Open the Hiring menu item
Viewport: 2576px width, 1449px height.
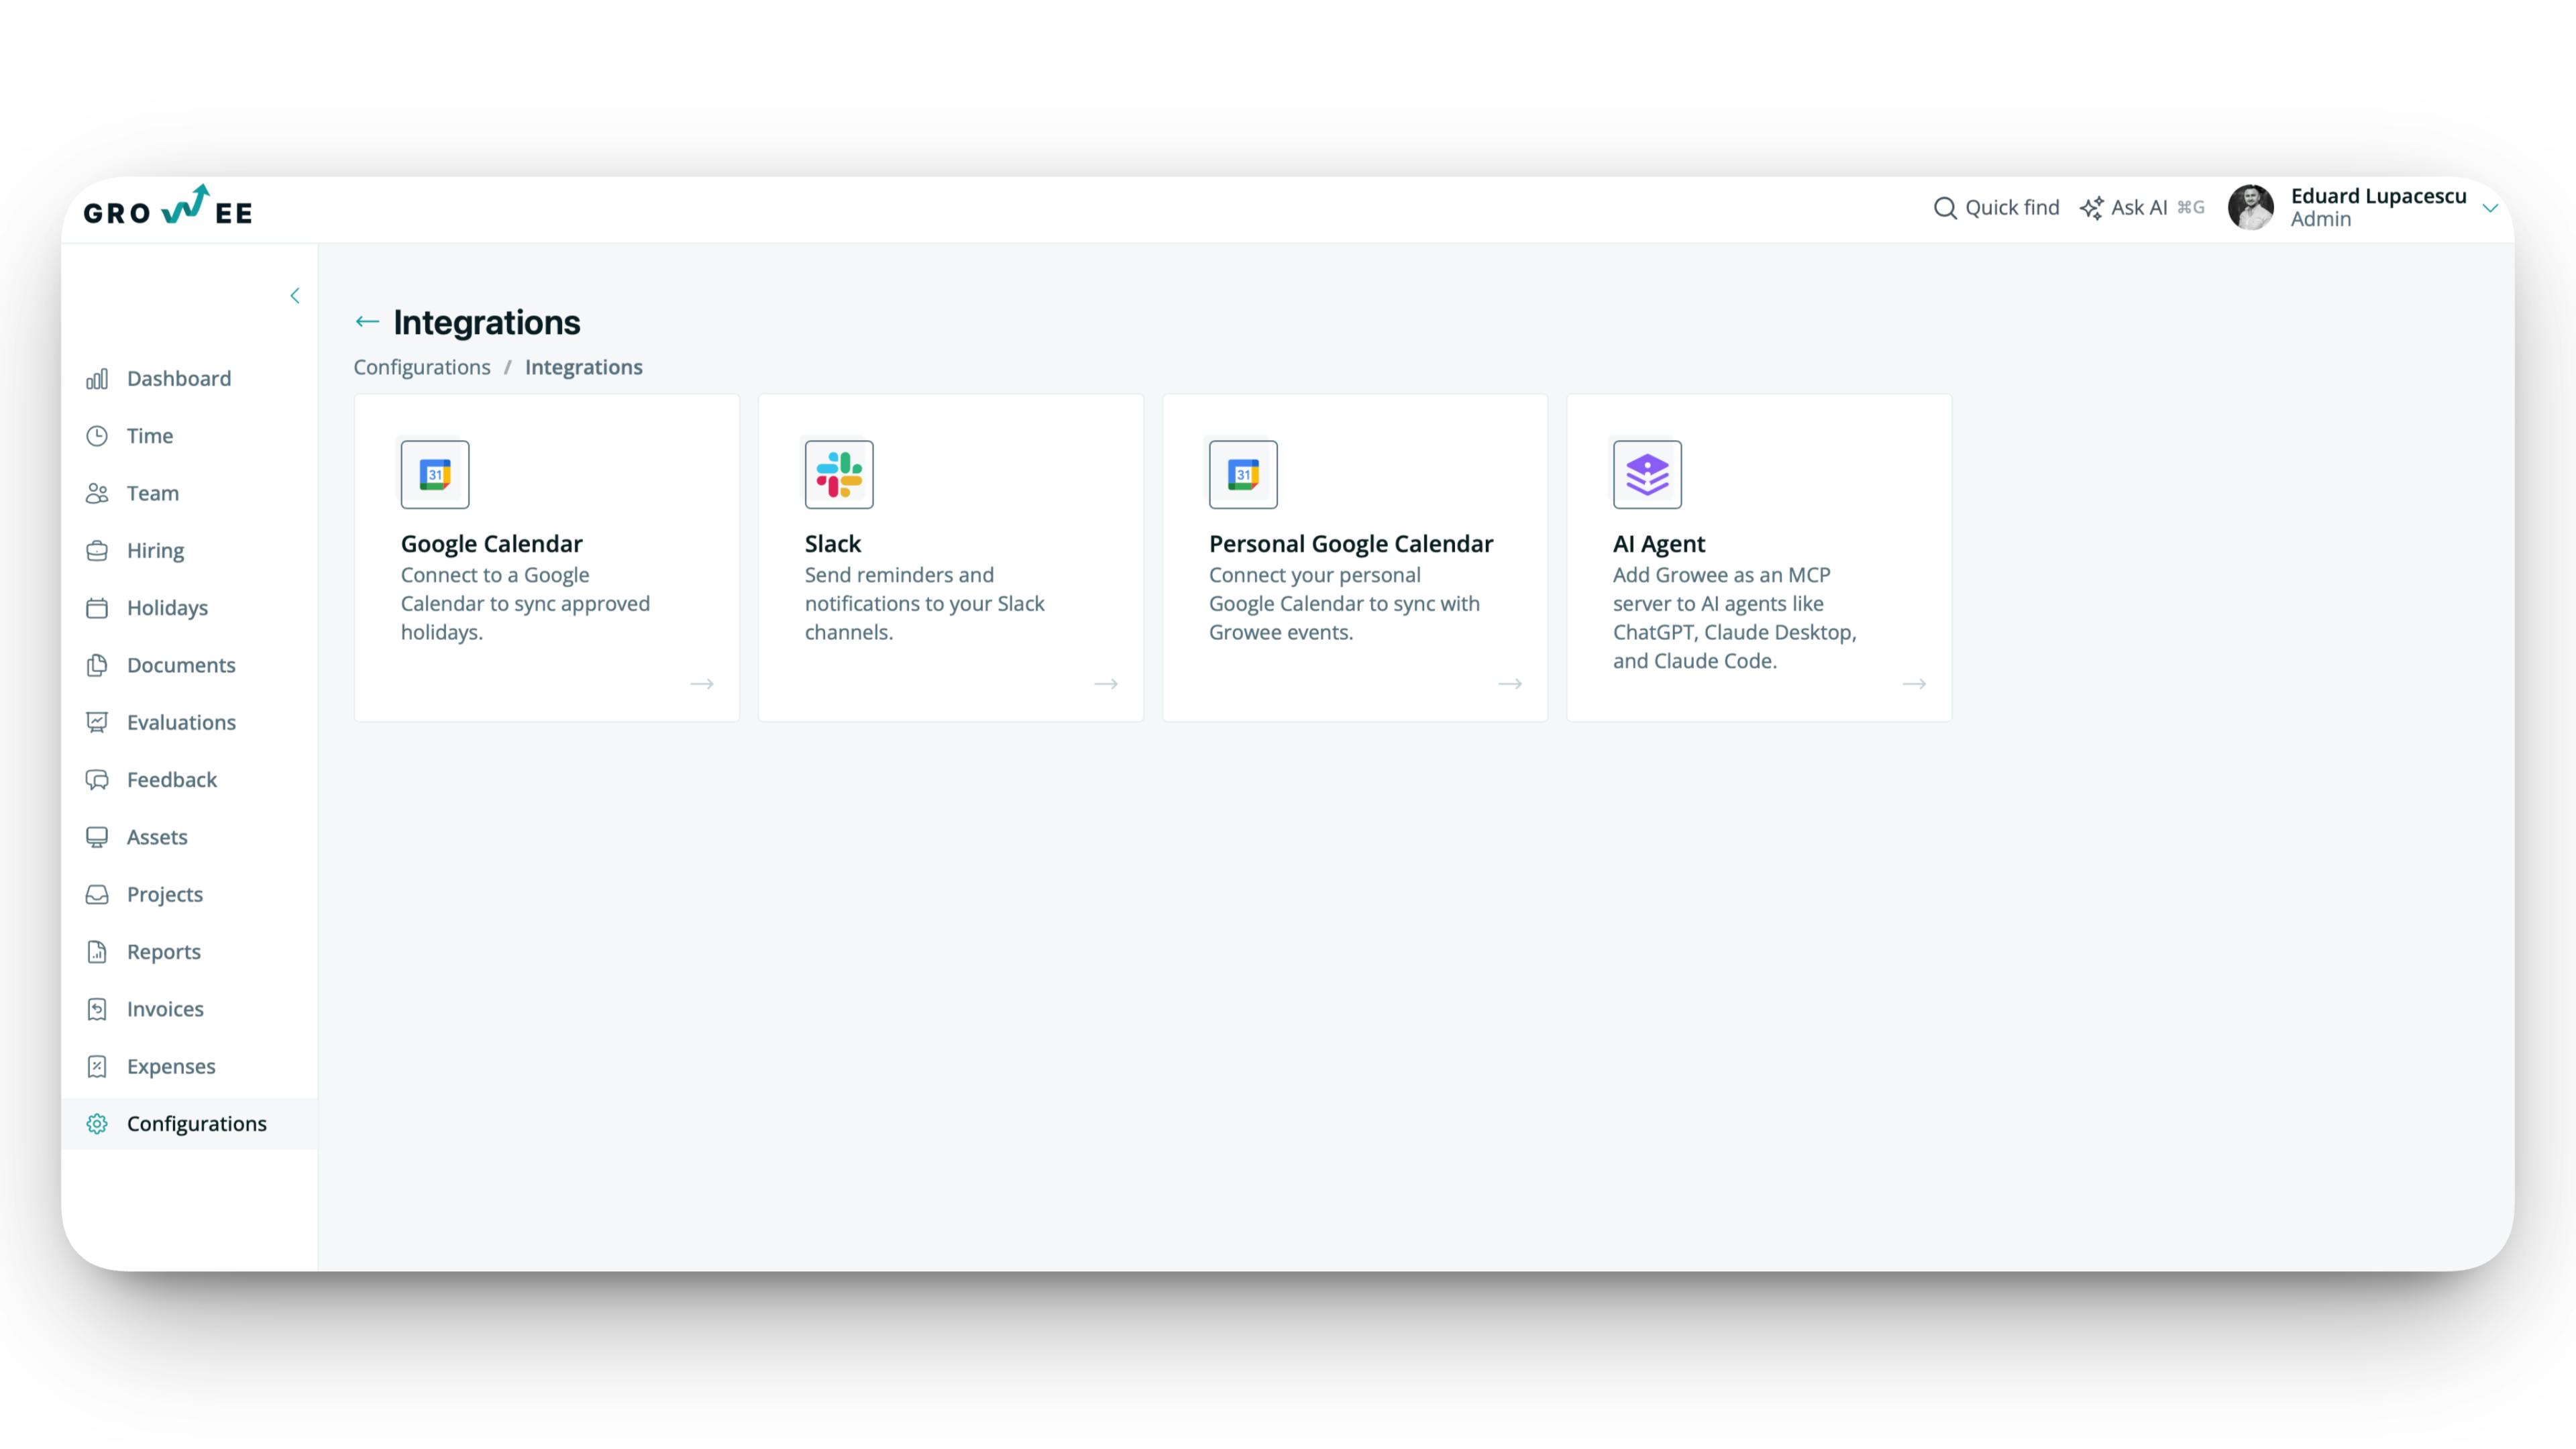coord(189,551)
